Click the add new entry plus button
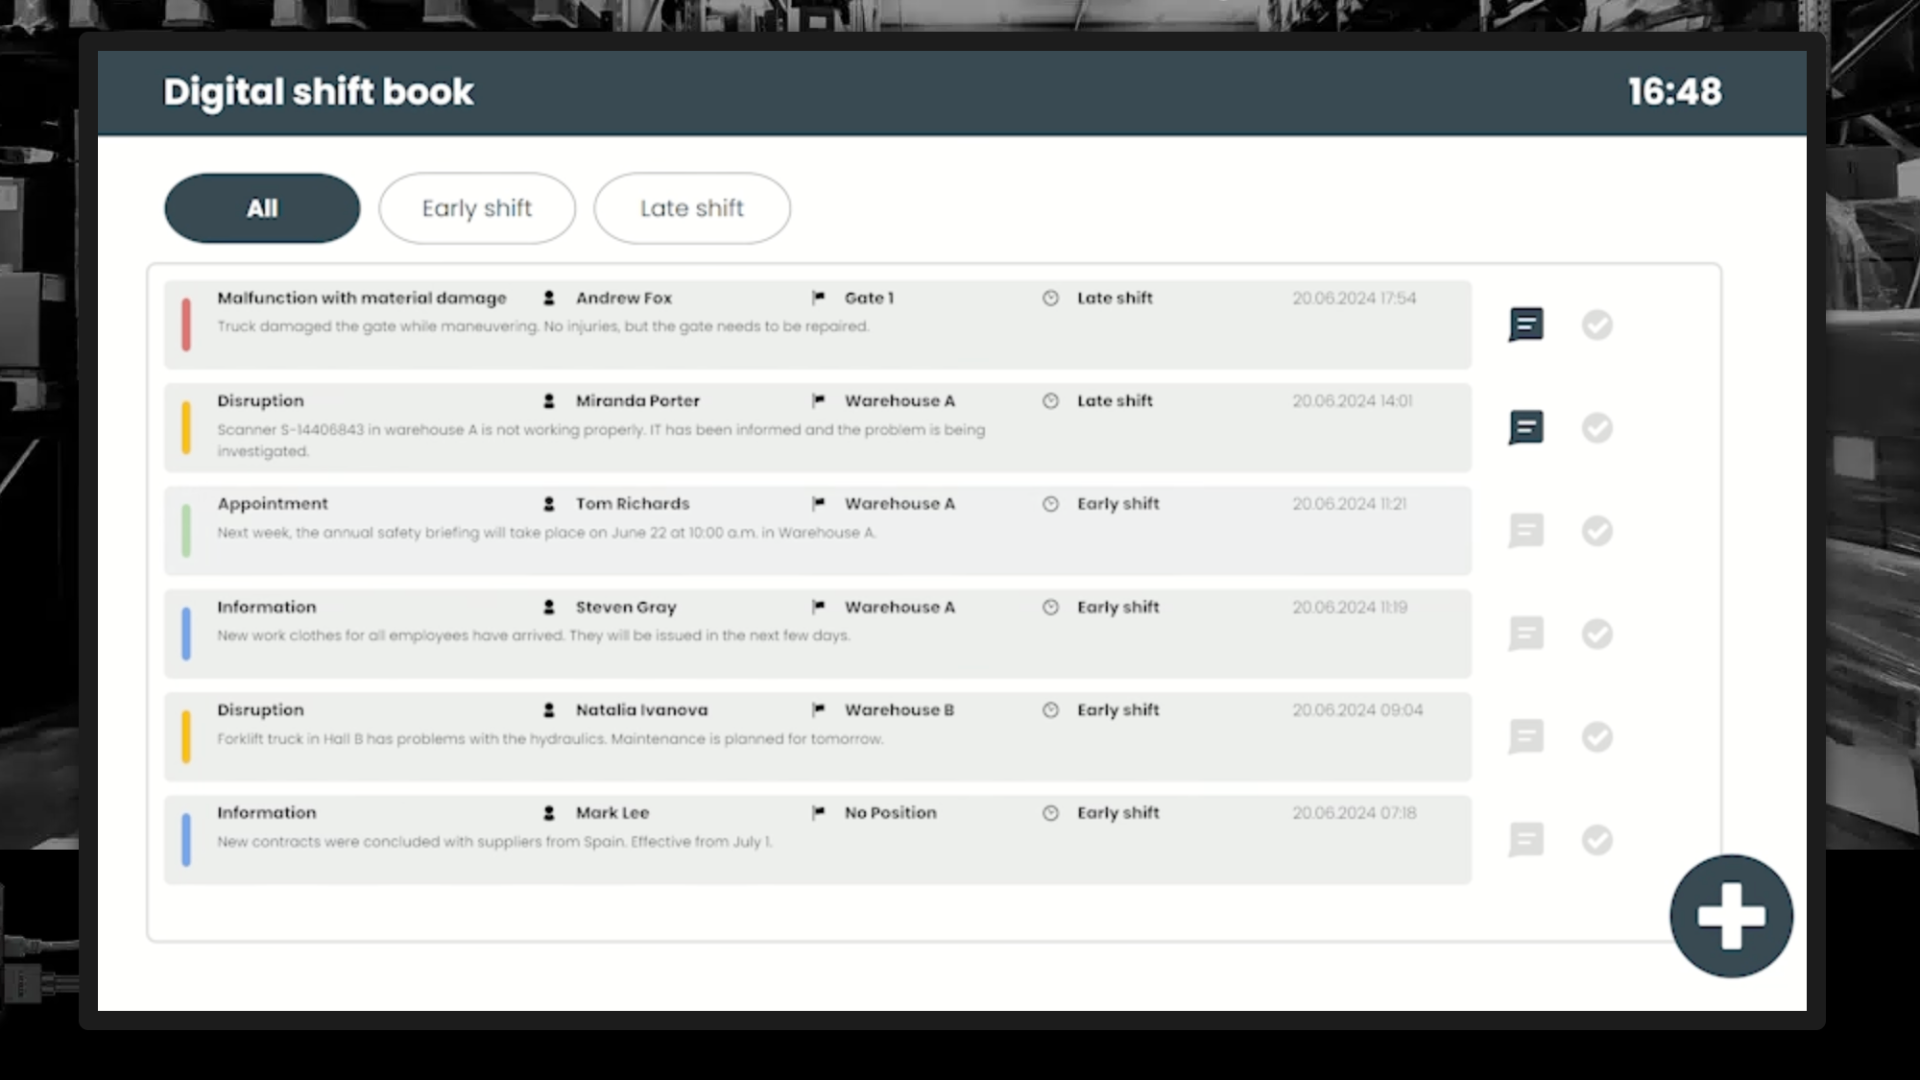Viewport: 1920px width, 1080px height. tap(1731, 915)
